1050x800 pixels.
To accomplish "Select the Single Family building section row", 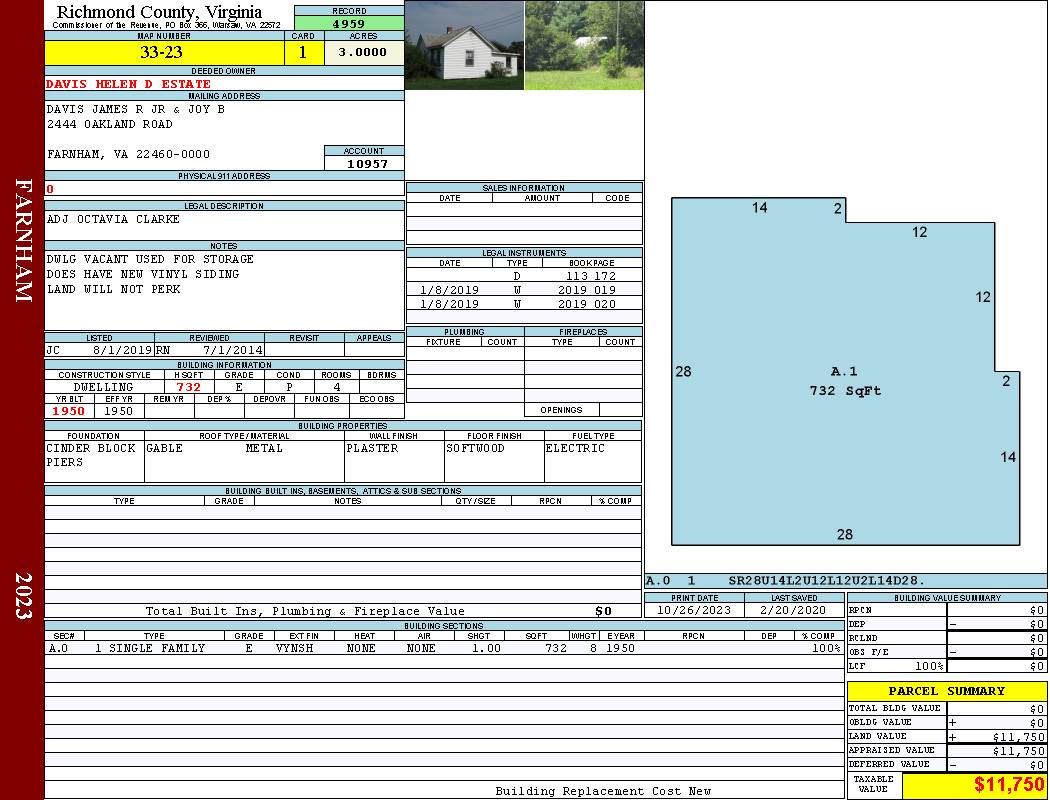I will point(444,648).
